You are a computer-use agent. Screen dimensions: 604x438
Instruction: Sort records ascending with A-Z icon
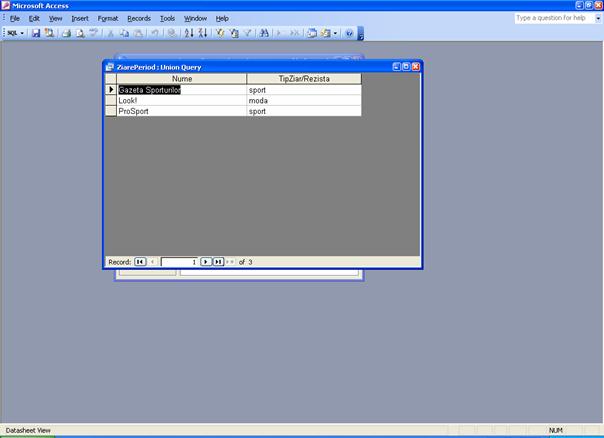click(189, 33)
